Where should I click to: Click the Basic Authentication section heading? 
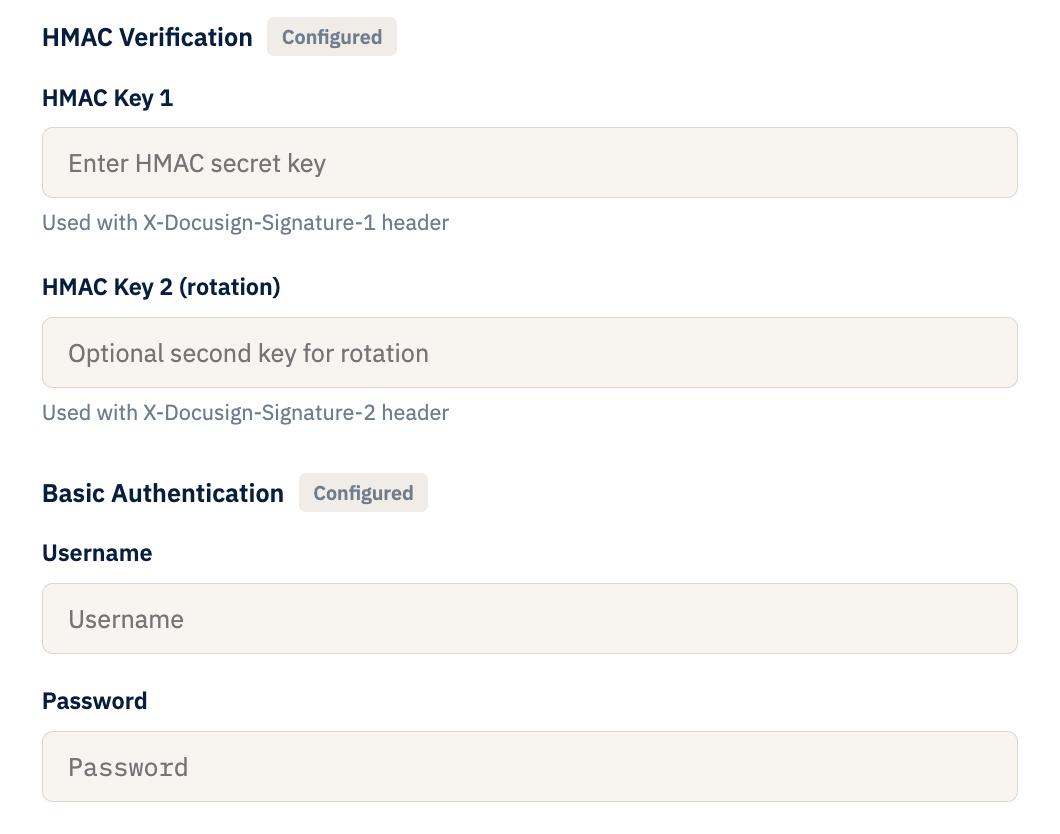162,493
